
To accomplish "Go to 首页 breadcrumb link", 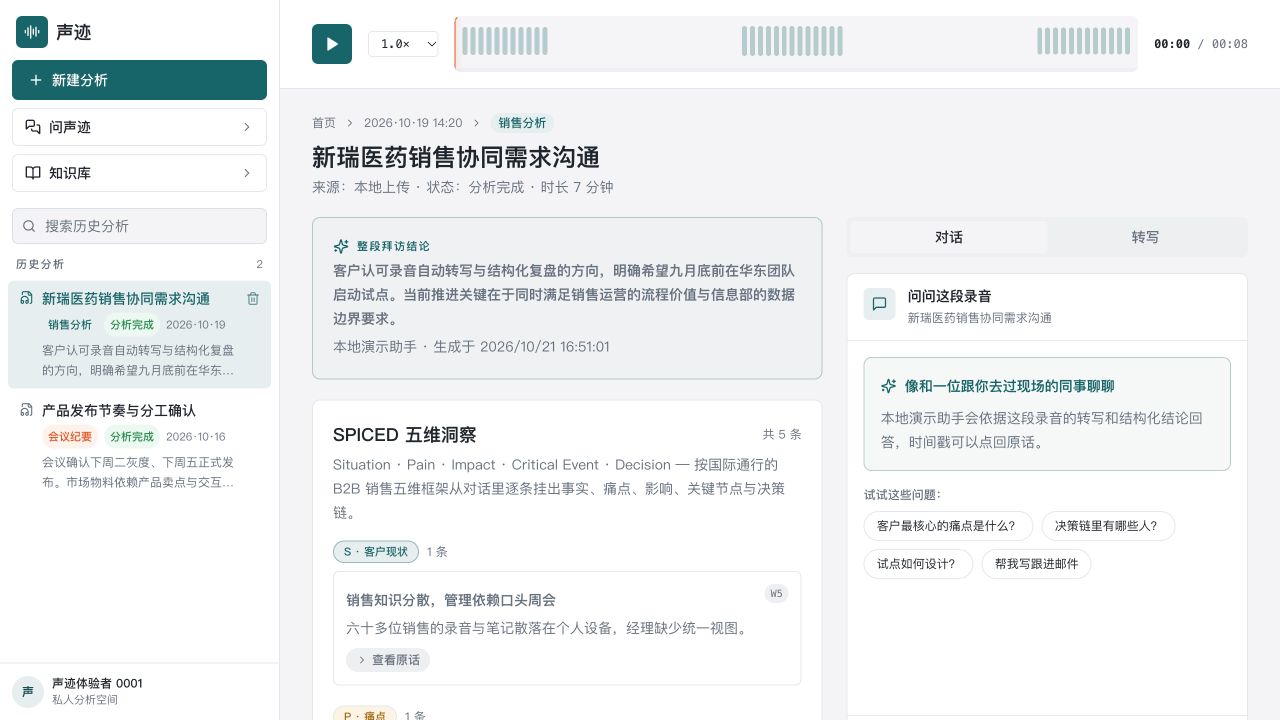I will click(x=324, y=123).
